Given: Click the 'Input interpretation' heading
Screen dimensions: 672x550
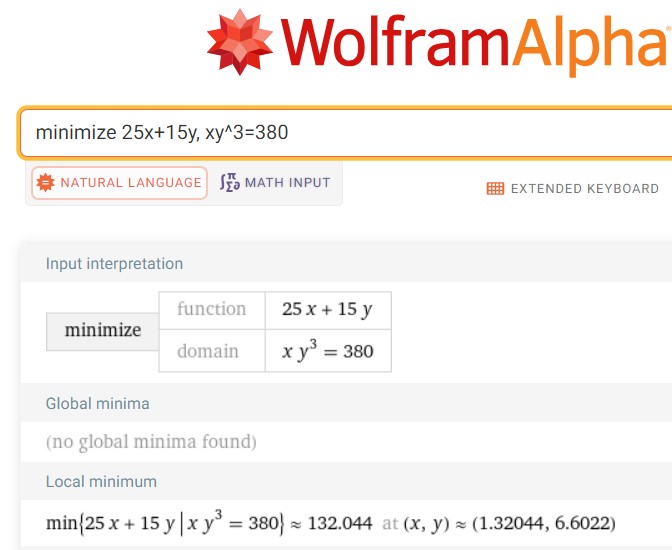Looking at the screenshot, I should pyautogui.click(x=114, y=264).
